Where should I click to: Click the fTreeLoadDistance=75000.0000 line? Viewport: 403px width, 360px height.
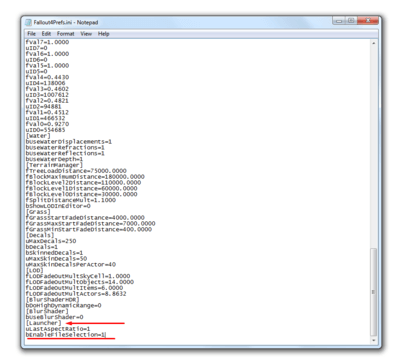click(x=76, y=171)
